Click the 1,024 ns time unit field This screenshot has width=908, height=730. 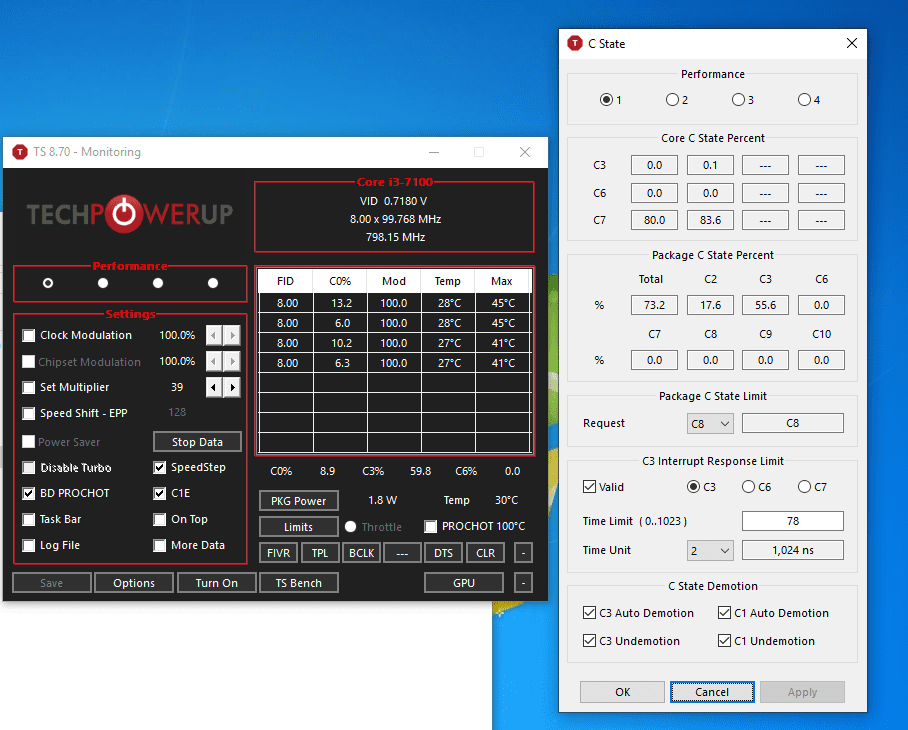(x=793, y=551)
